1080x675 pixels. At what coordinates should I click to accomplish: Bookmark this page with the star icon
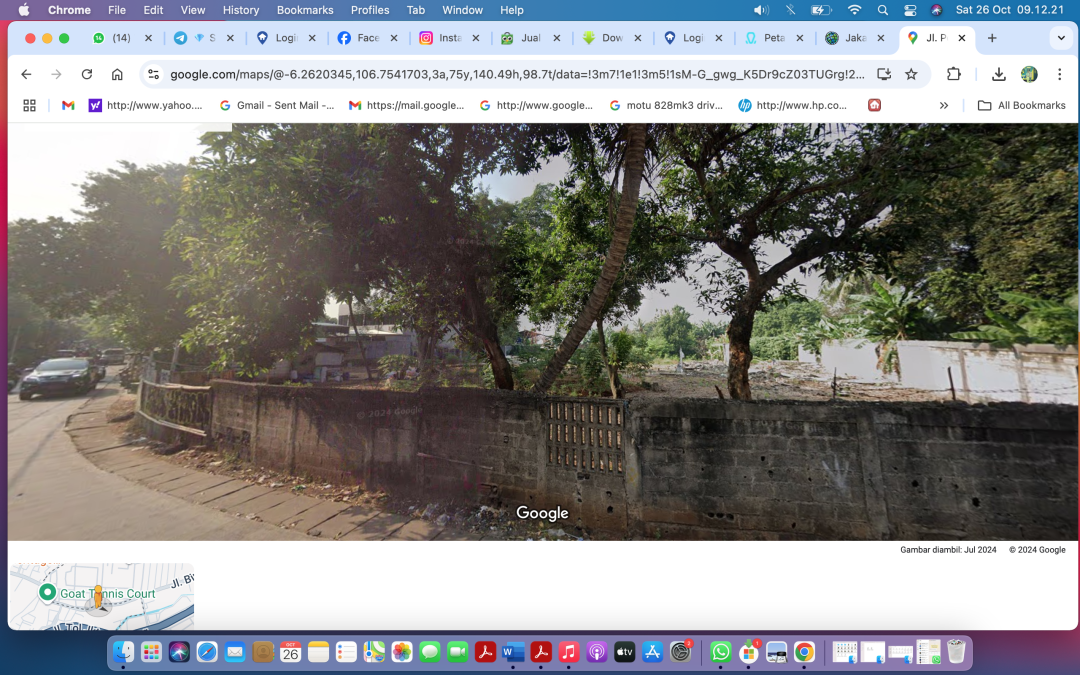tap(911, 74)
